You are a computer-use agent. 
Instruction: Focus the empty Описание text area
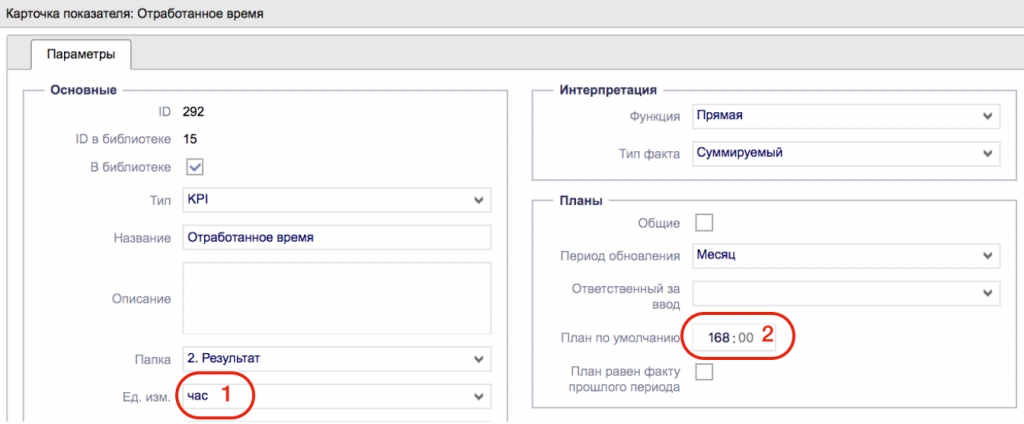(336, 299)
